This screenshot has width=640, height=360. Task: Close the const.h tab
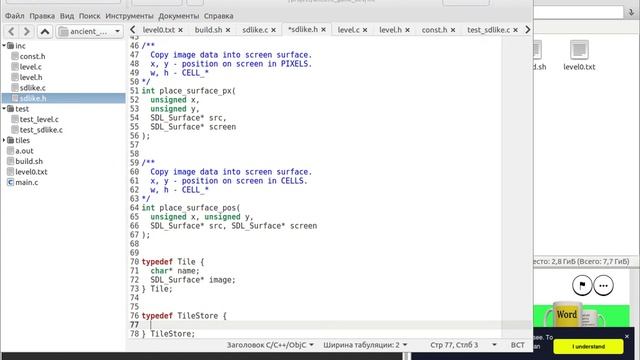click(453, 30)
